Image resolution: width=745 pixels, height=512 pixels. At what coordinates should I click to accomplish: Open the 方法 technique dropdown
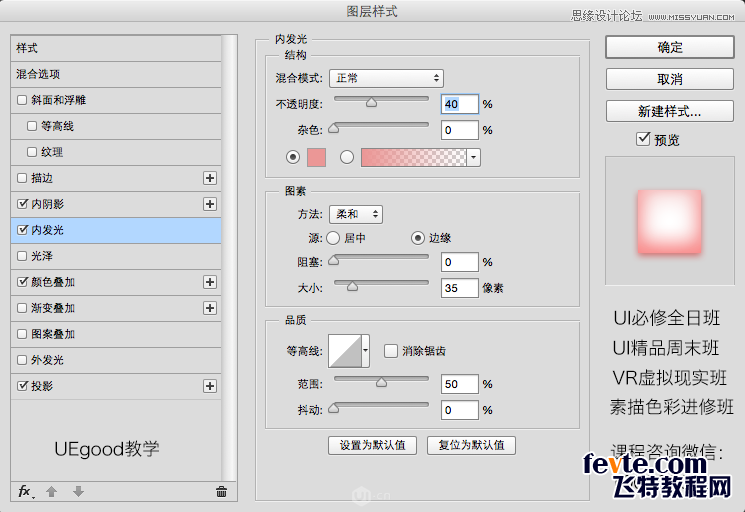pyautogui.click(x=356, y=214)
